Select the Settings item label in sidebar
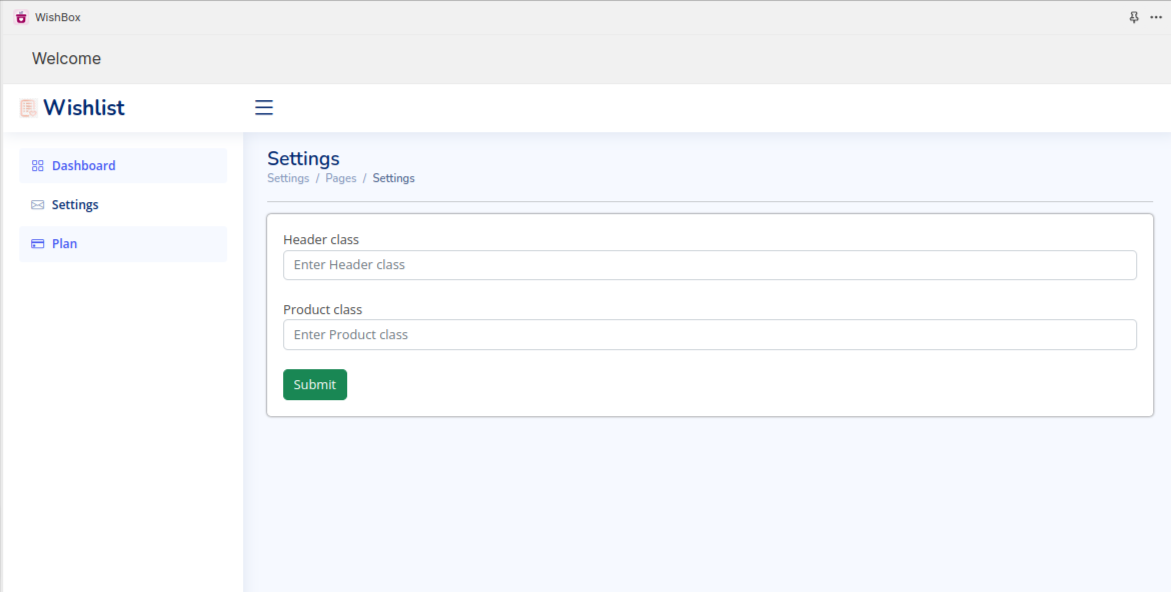1171x592 pixels. (75, 205)
